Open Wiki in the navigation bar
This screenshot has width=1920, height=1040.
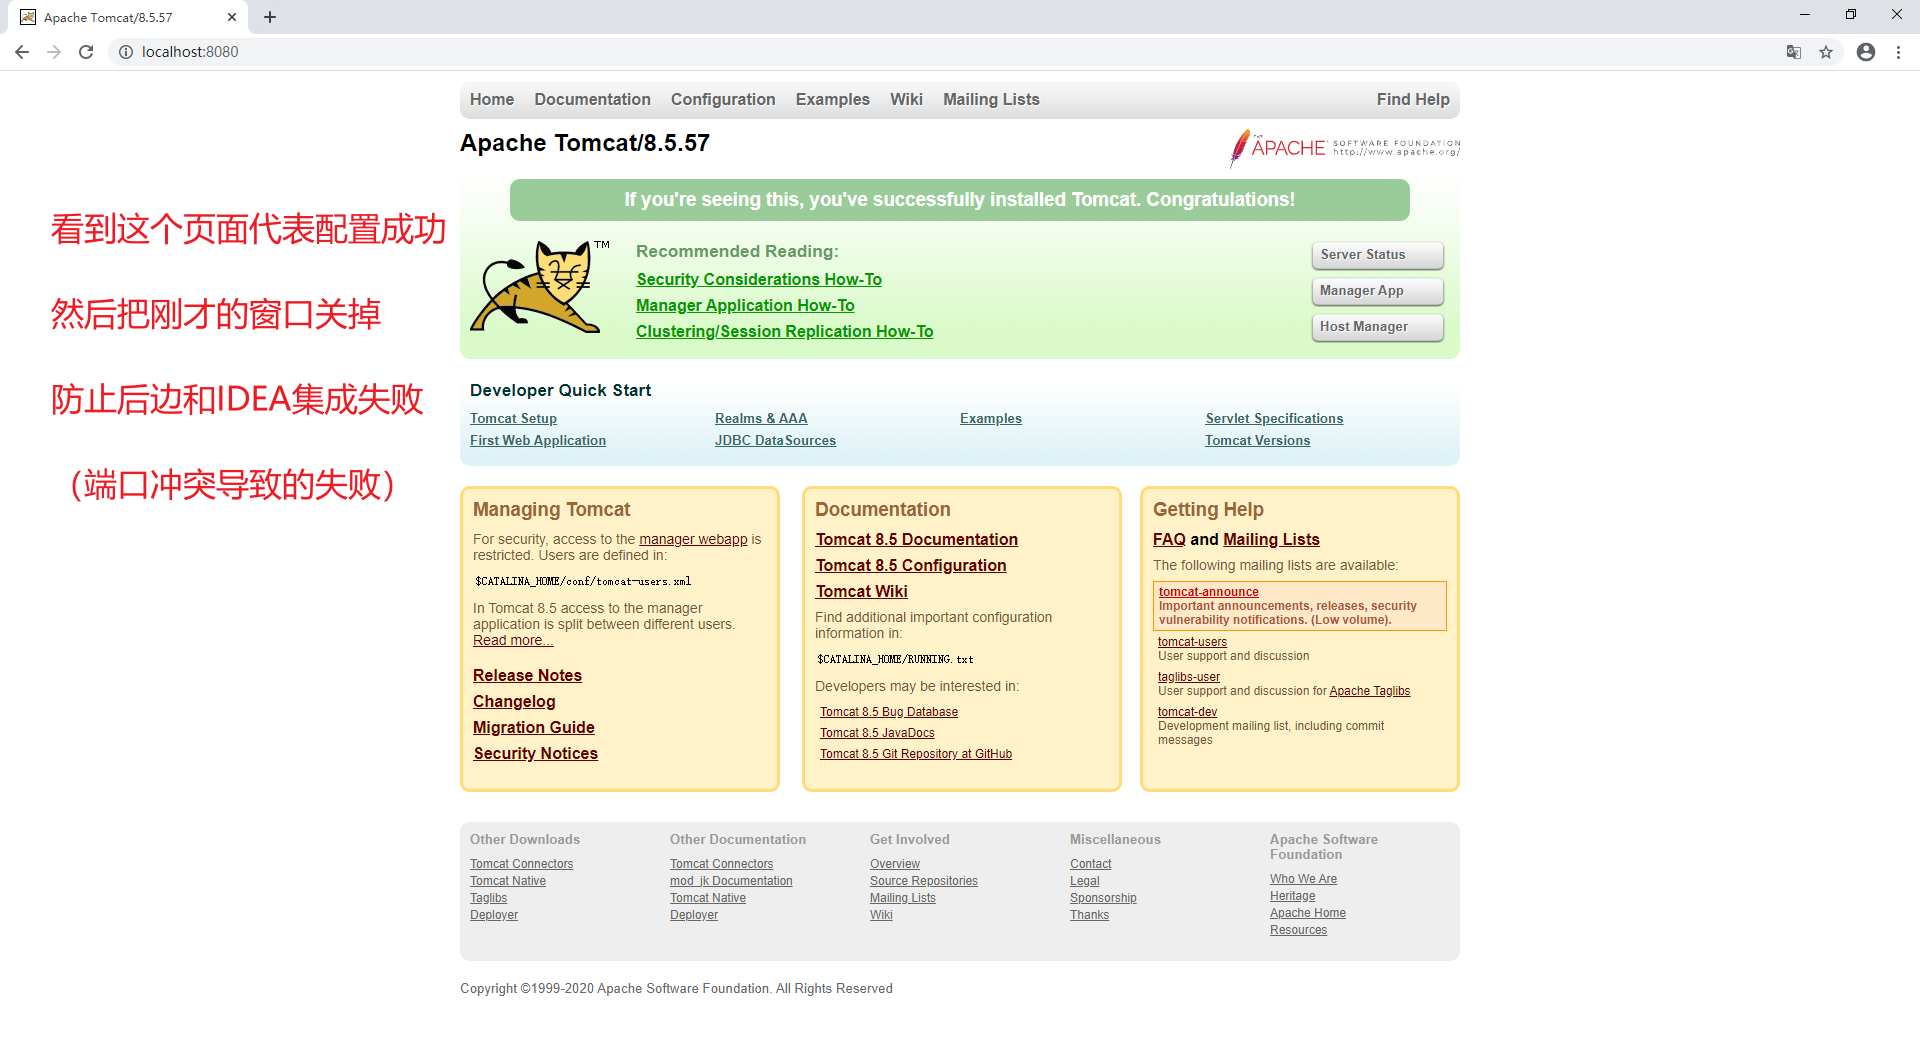coord(906,99)
